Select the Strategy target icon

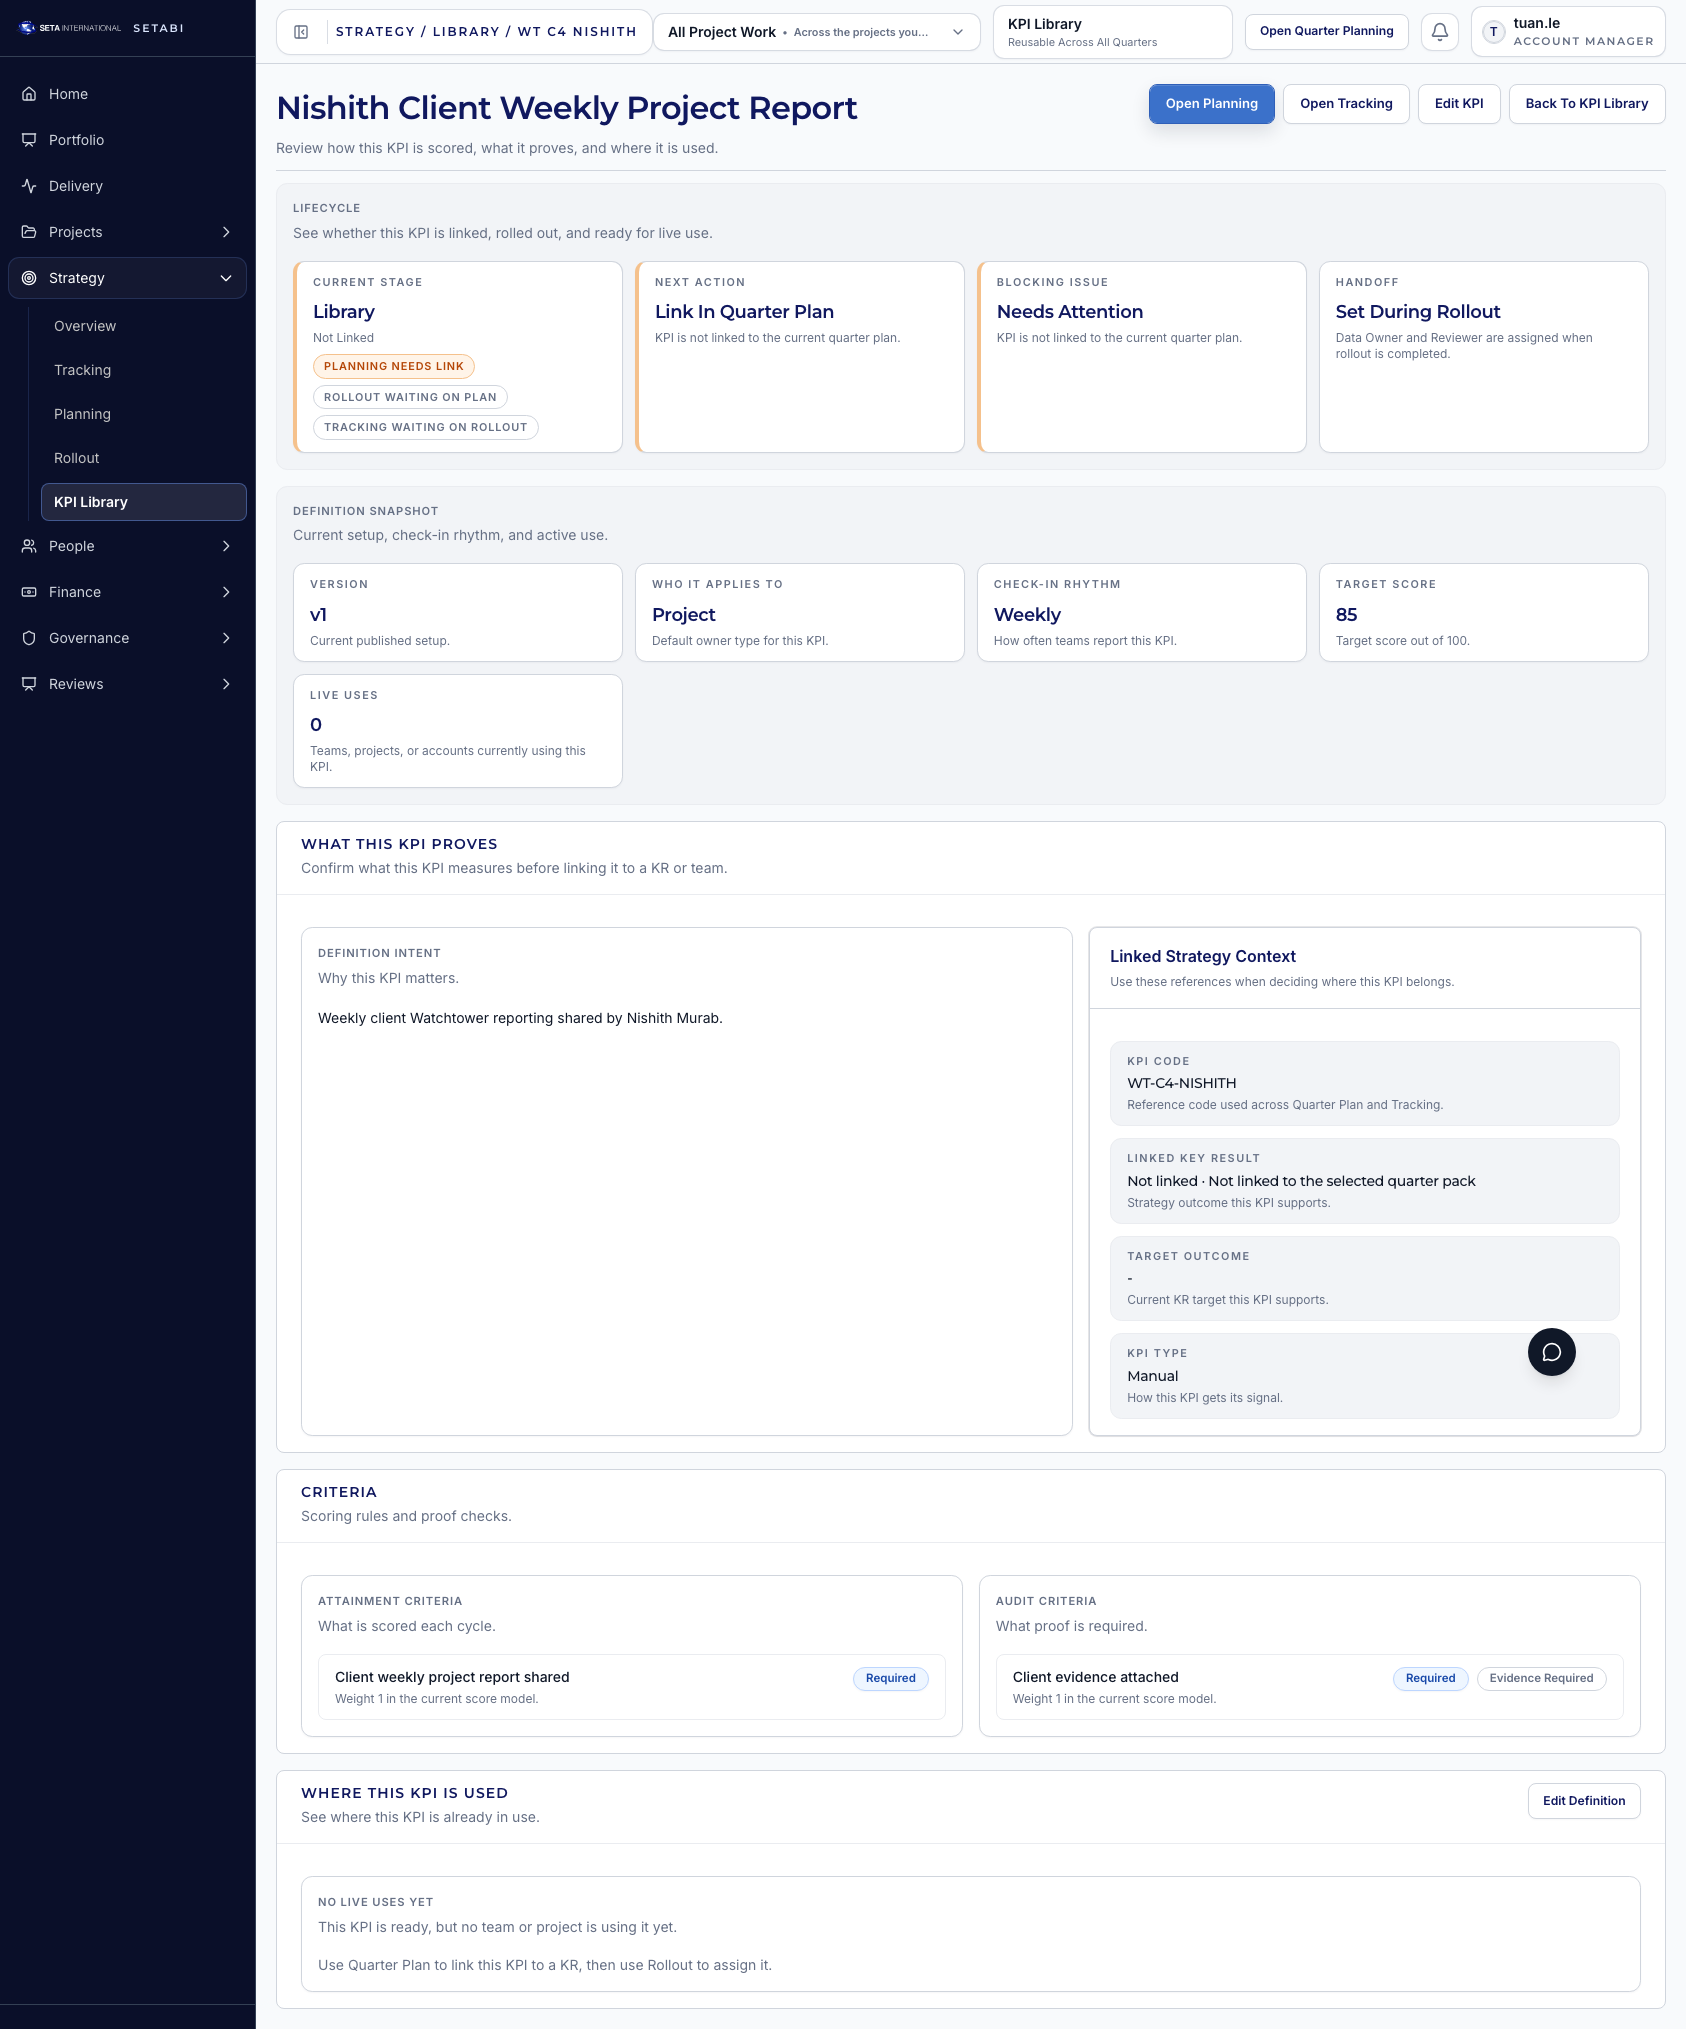click(28, 278)
